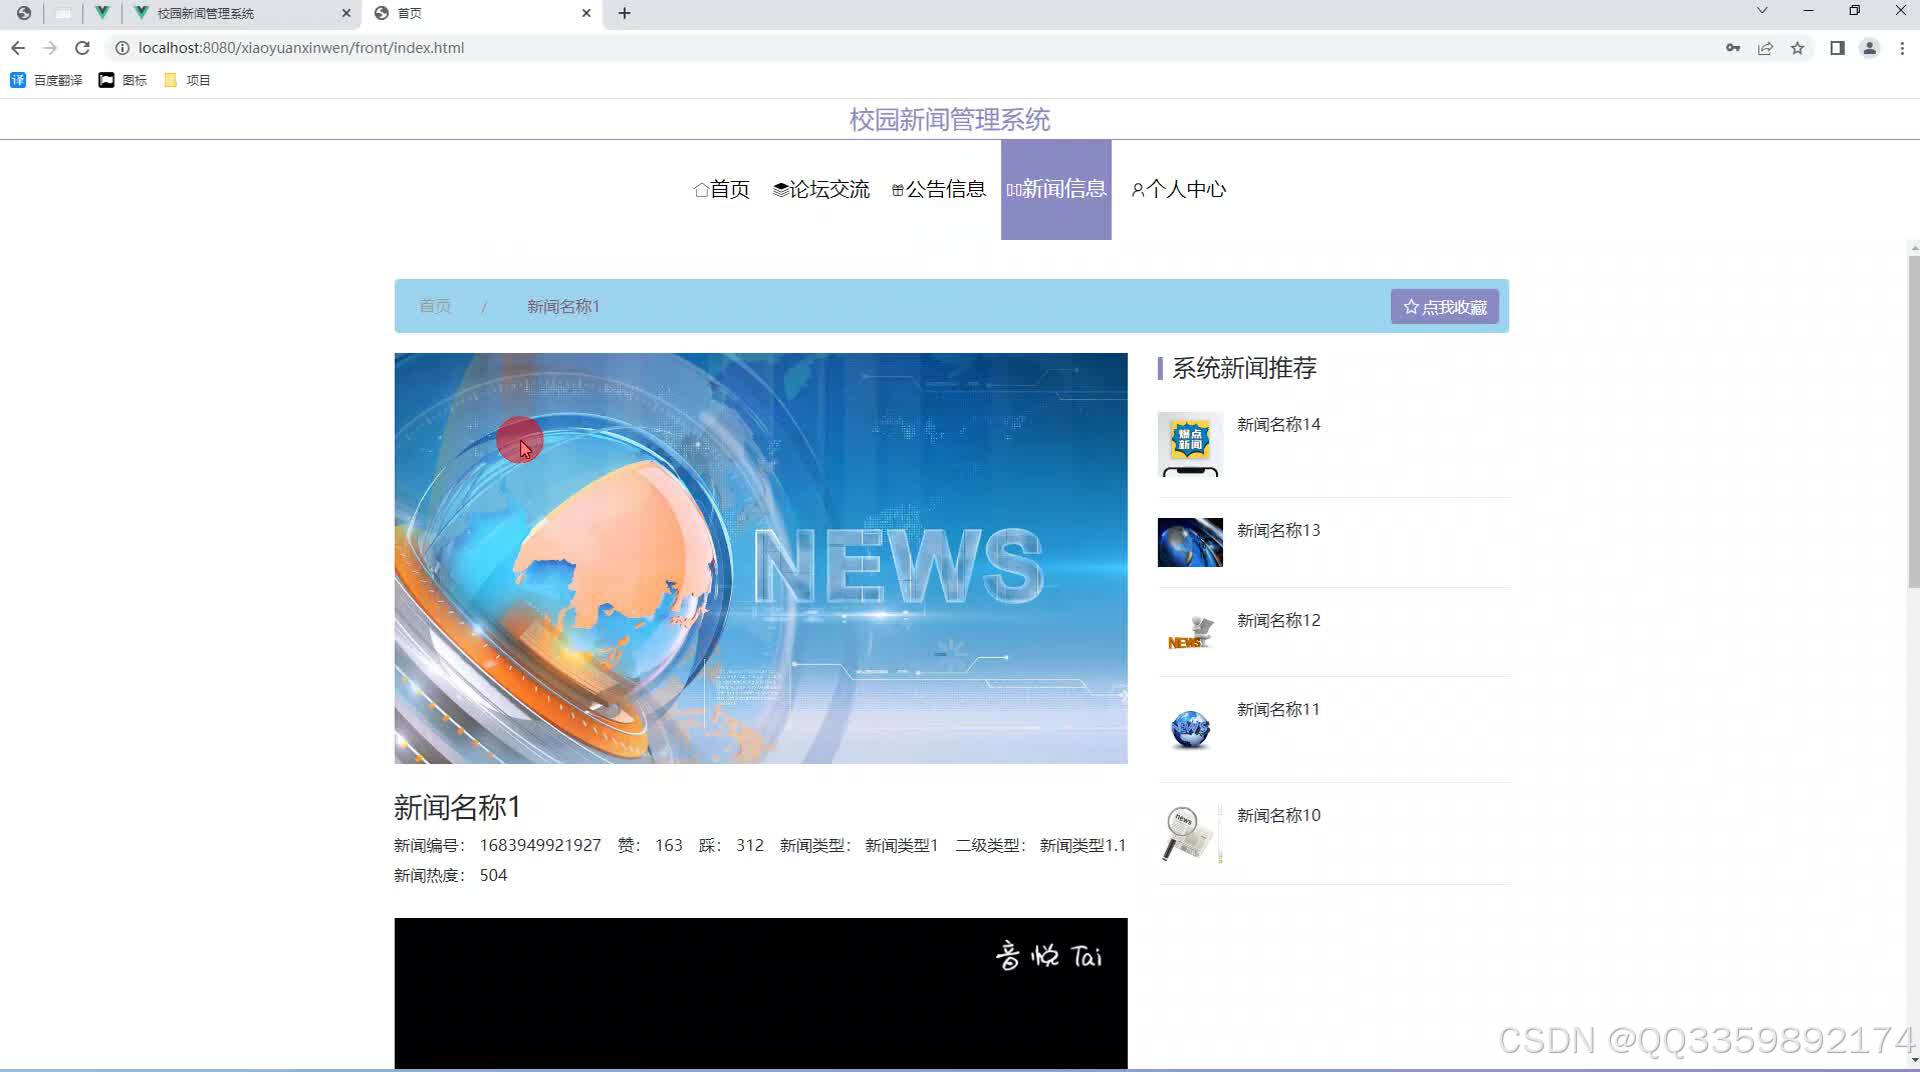The height and width of the screenshot is (1072, 1920).
Task: Click the site info icon in address bar
Action: [x=122, y=48]
